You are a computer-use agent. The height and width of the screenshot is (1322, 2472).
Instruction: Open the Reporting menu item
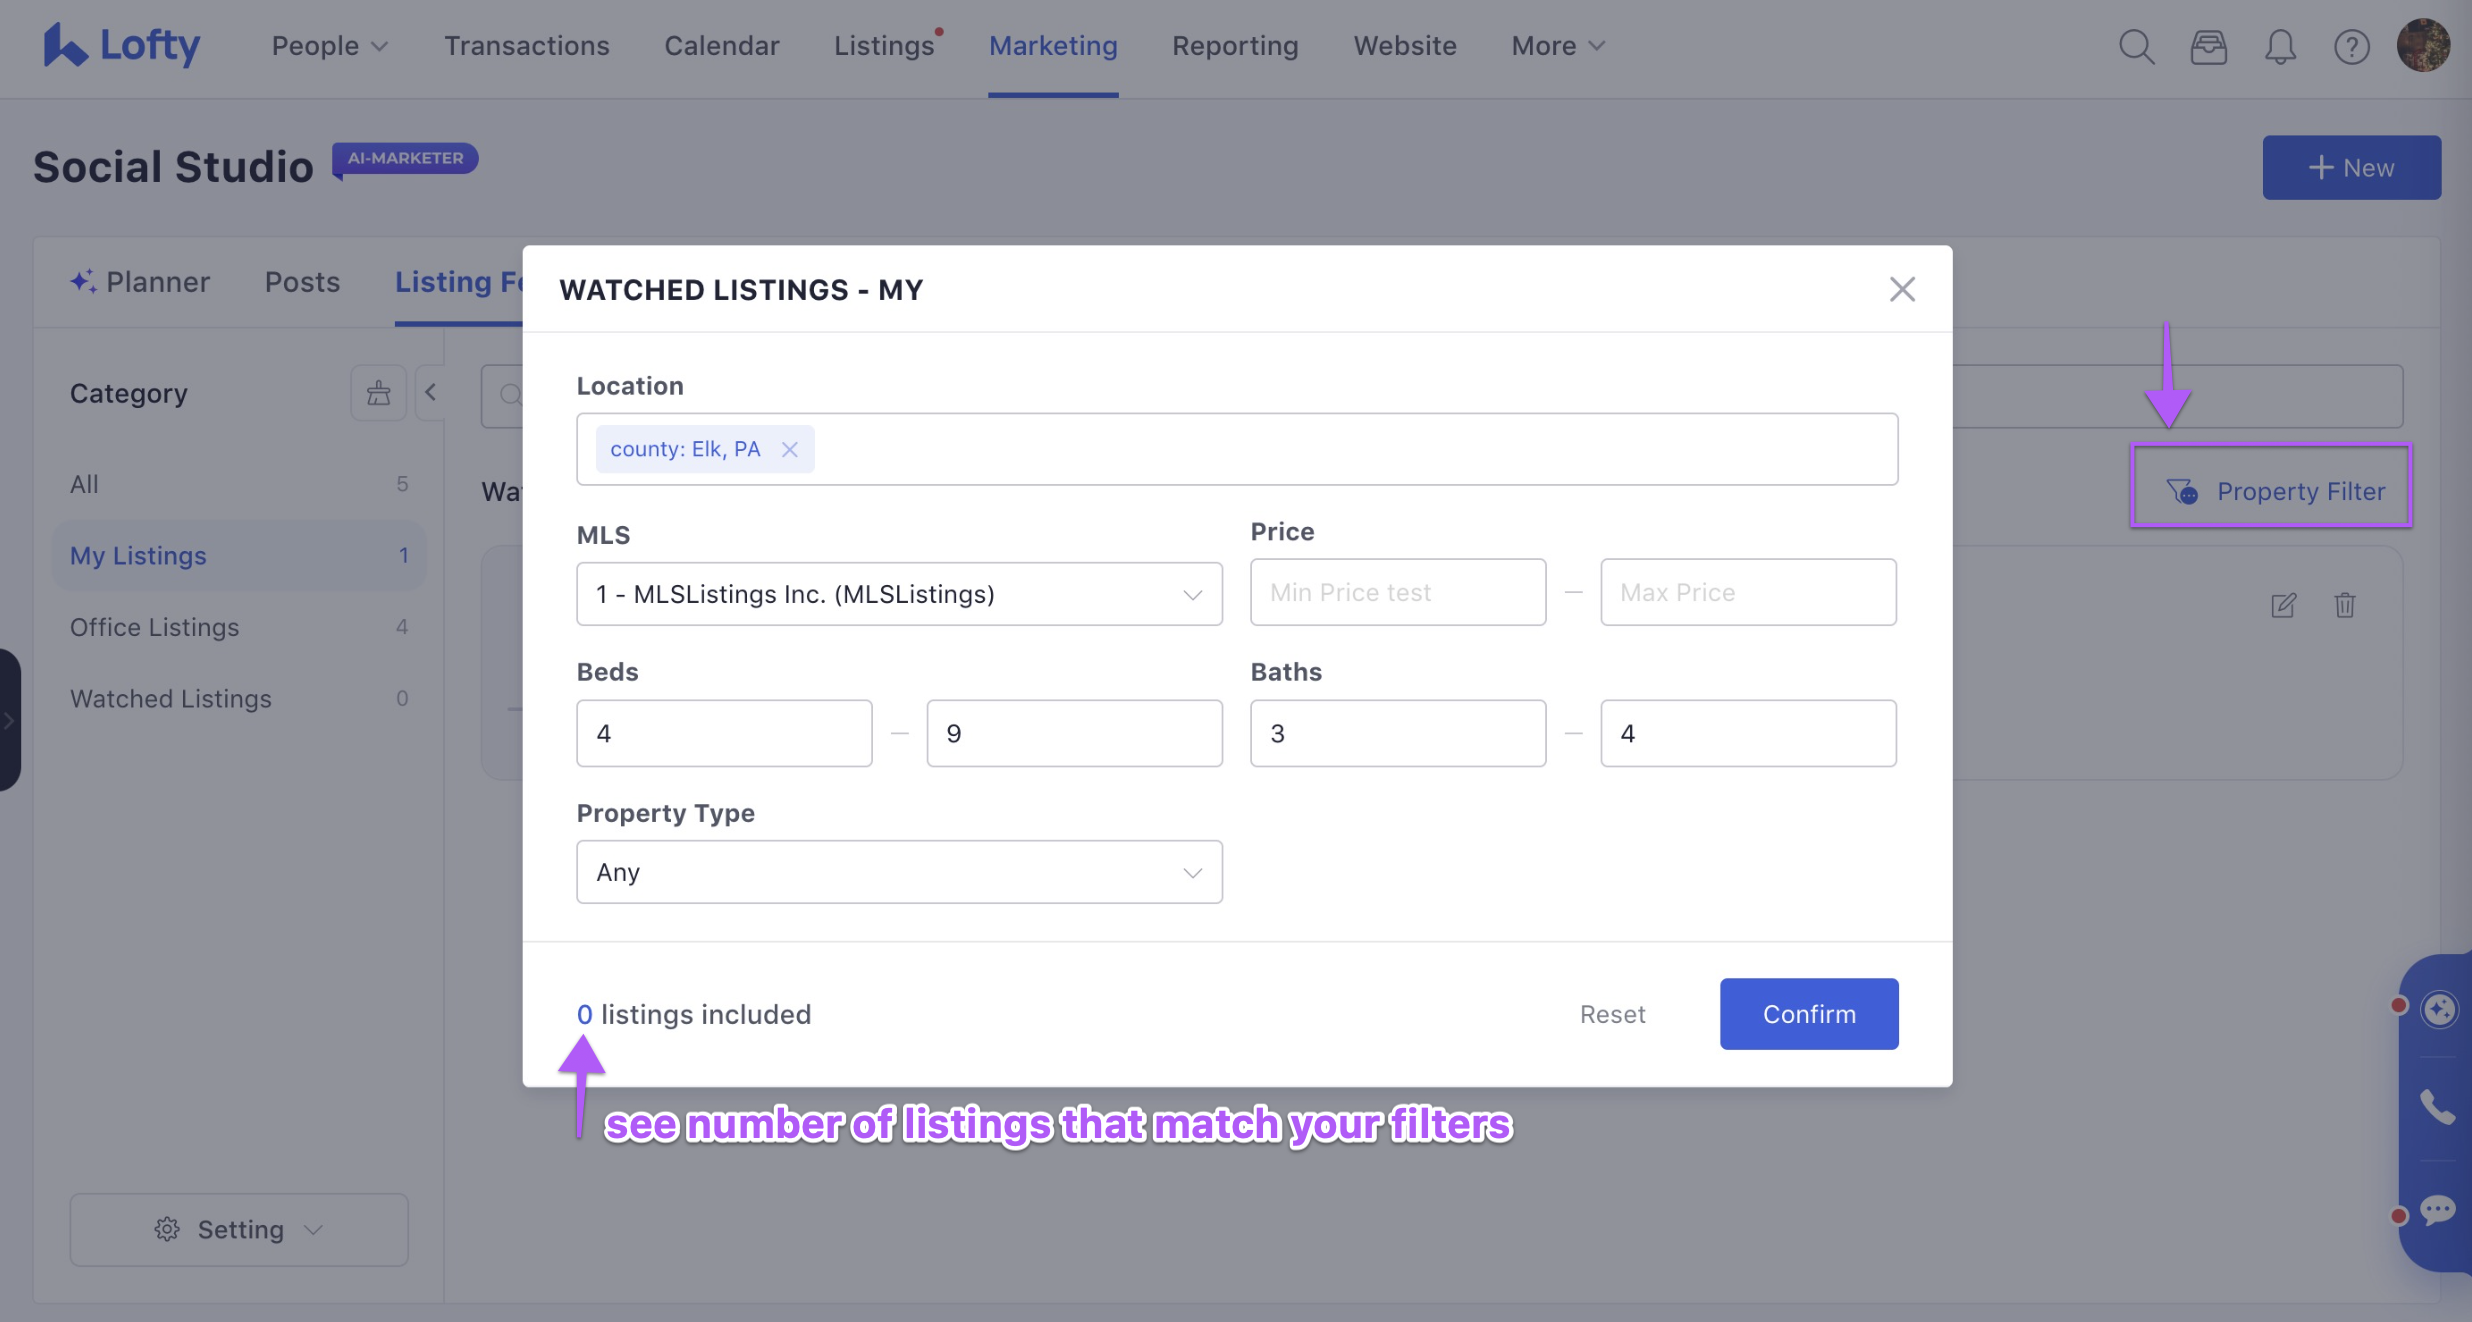click(1235, 46)
